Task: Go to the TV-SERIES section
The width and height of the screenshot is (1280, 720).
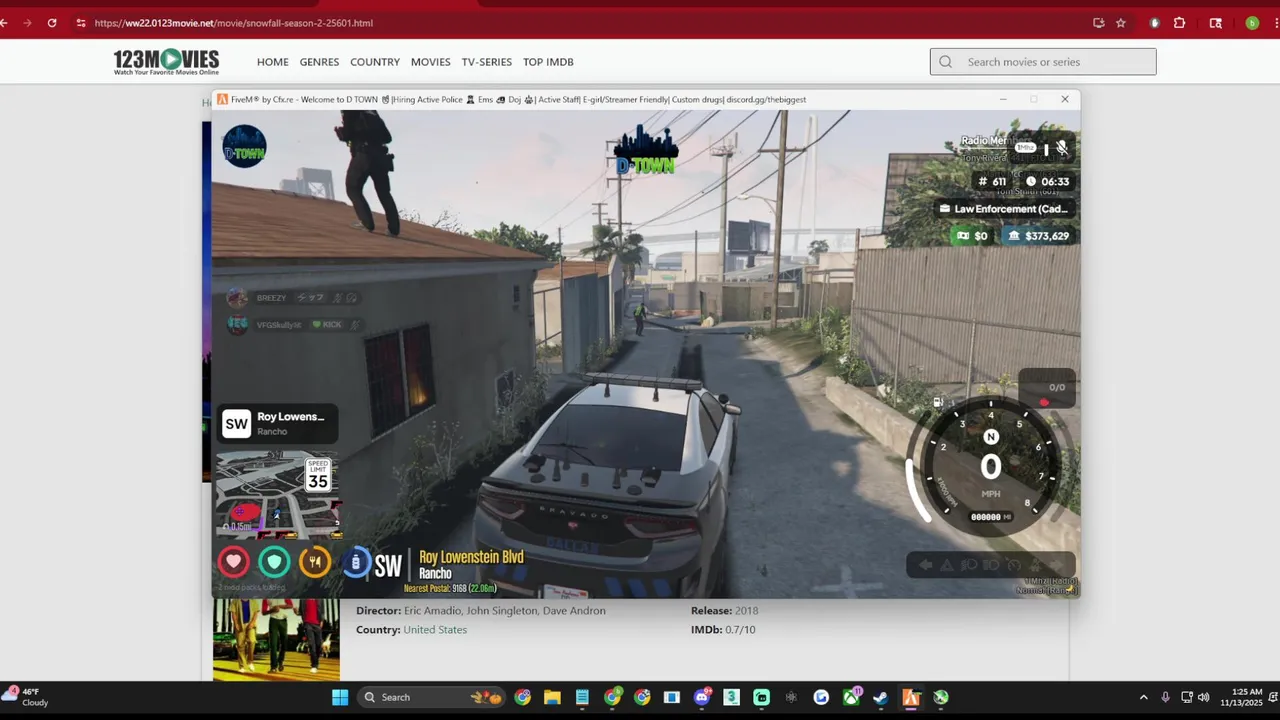Action: (486, 62)
